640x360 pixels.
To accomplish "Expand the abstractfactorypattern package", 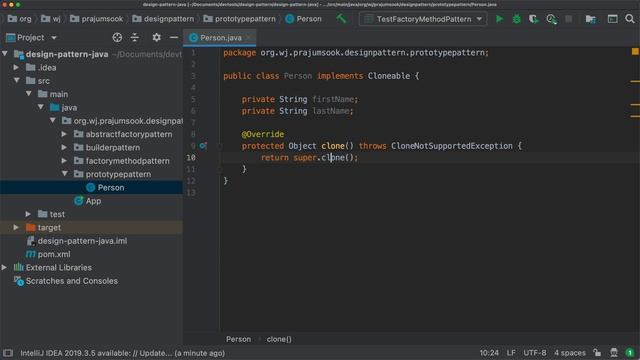I will (64, 134).
